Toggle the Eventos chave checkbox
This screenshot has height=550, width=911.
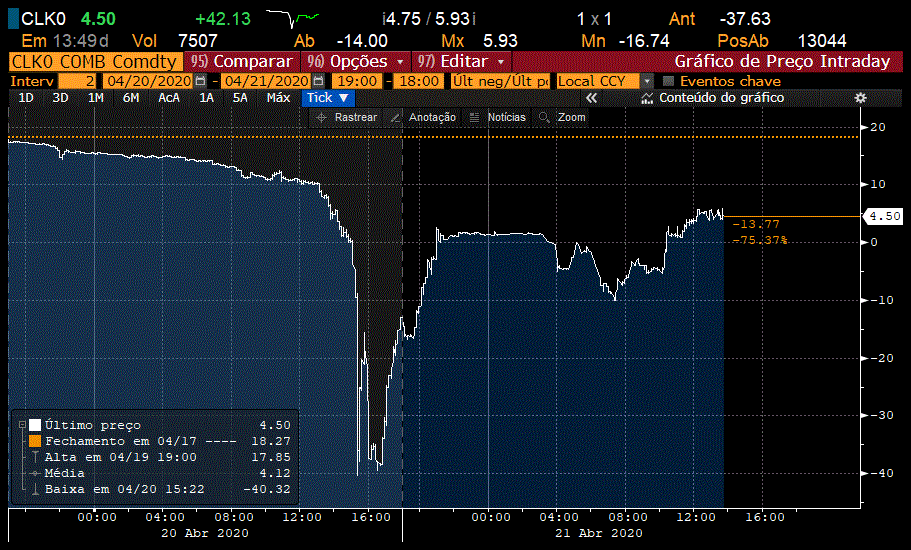coord(669,80)
